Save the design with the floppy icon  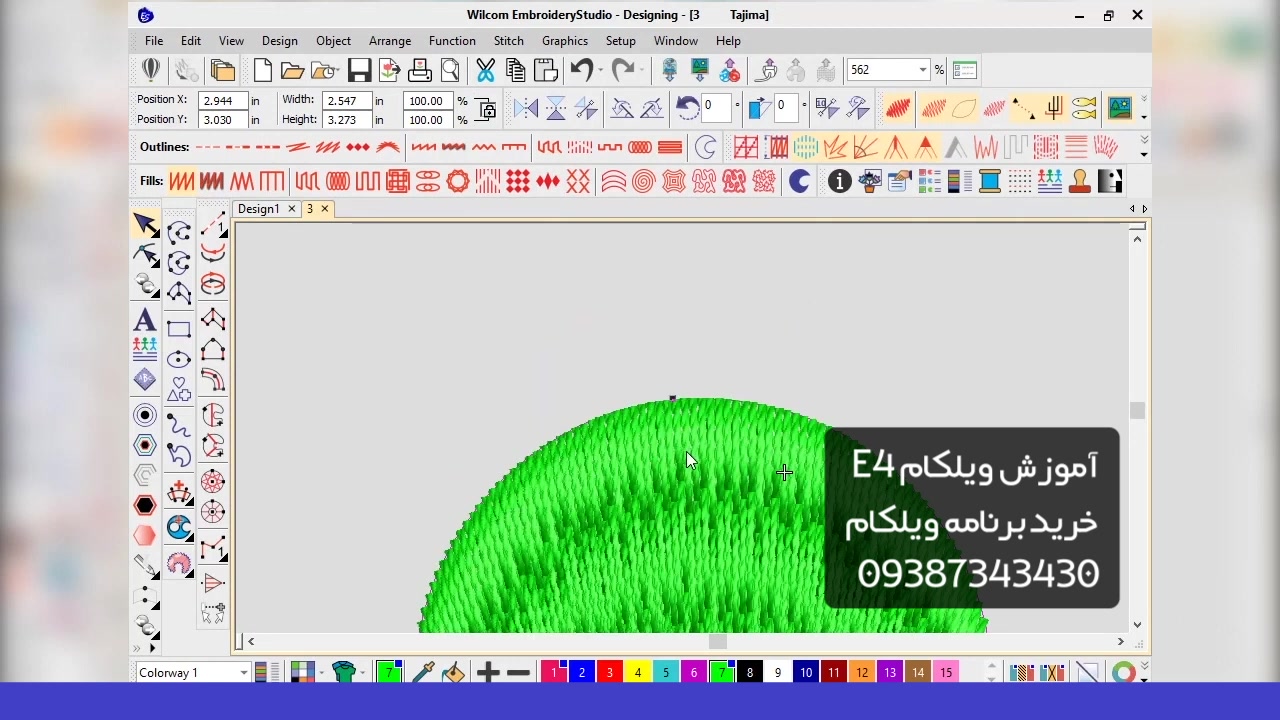359,70
